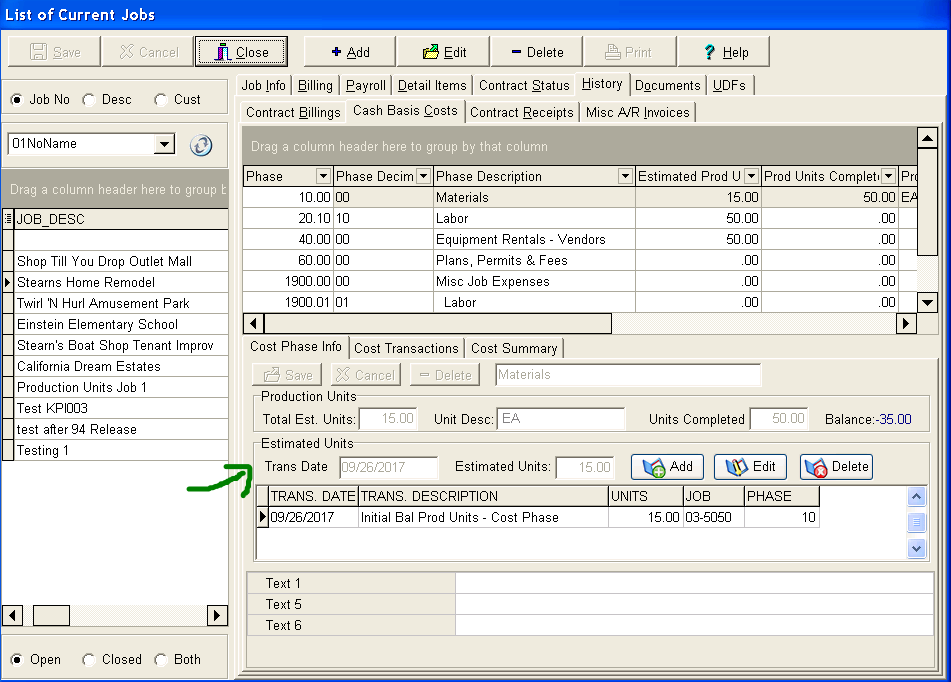Switch to the Payroll tab
Image resolution: width=951 pixels, height=682 pixels.
click(366, 86)
